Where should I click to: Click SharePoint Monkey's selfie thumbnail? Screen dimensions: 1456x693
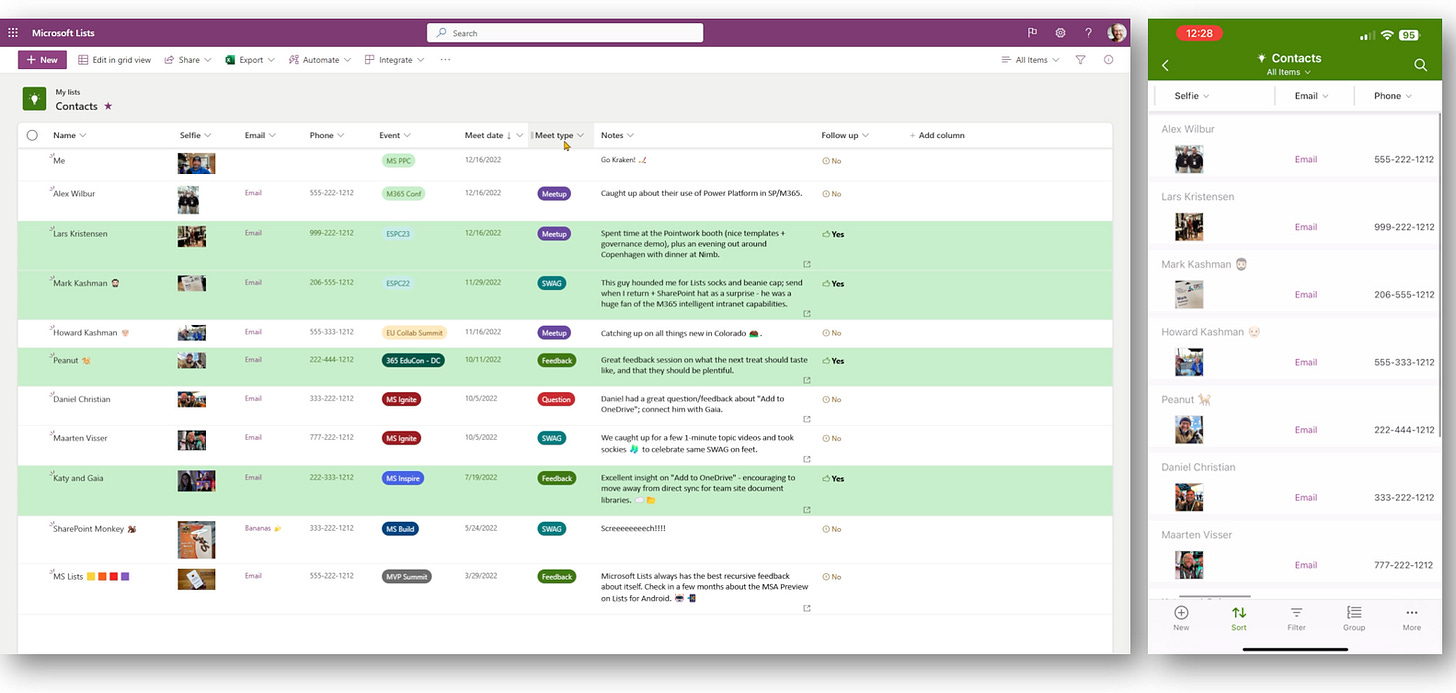196,539
